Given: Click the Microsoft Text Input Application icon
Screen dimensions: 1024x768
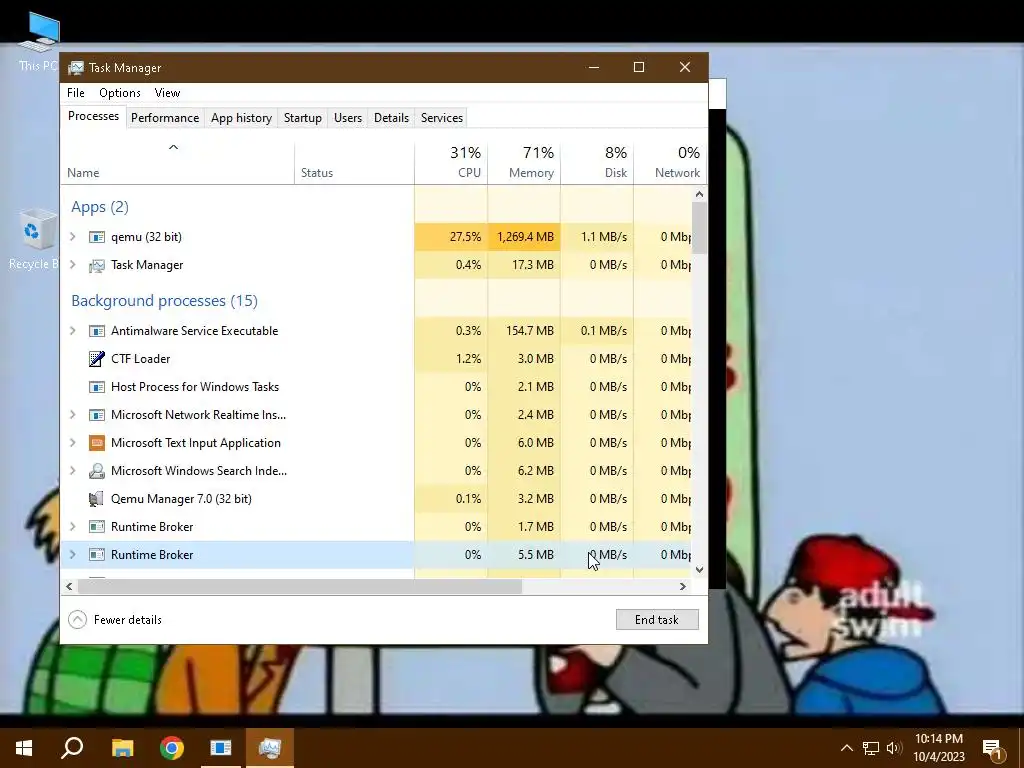Looking at the screenshot, I should point(97,443).
